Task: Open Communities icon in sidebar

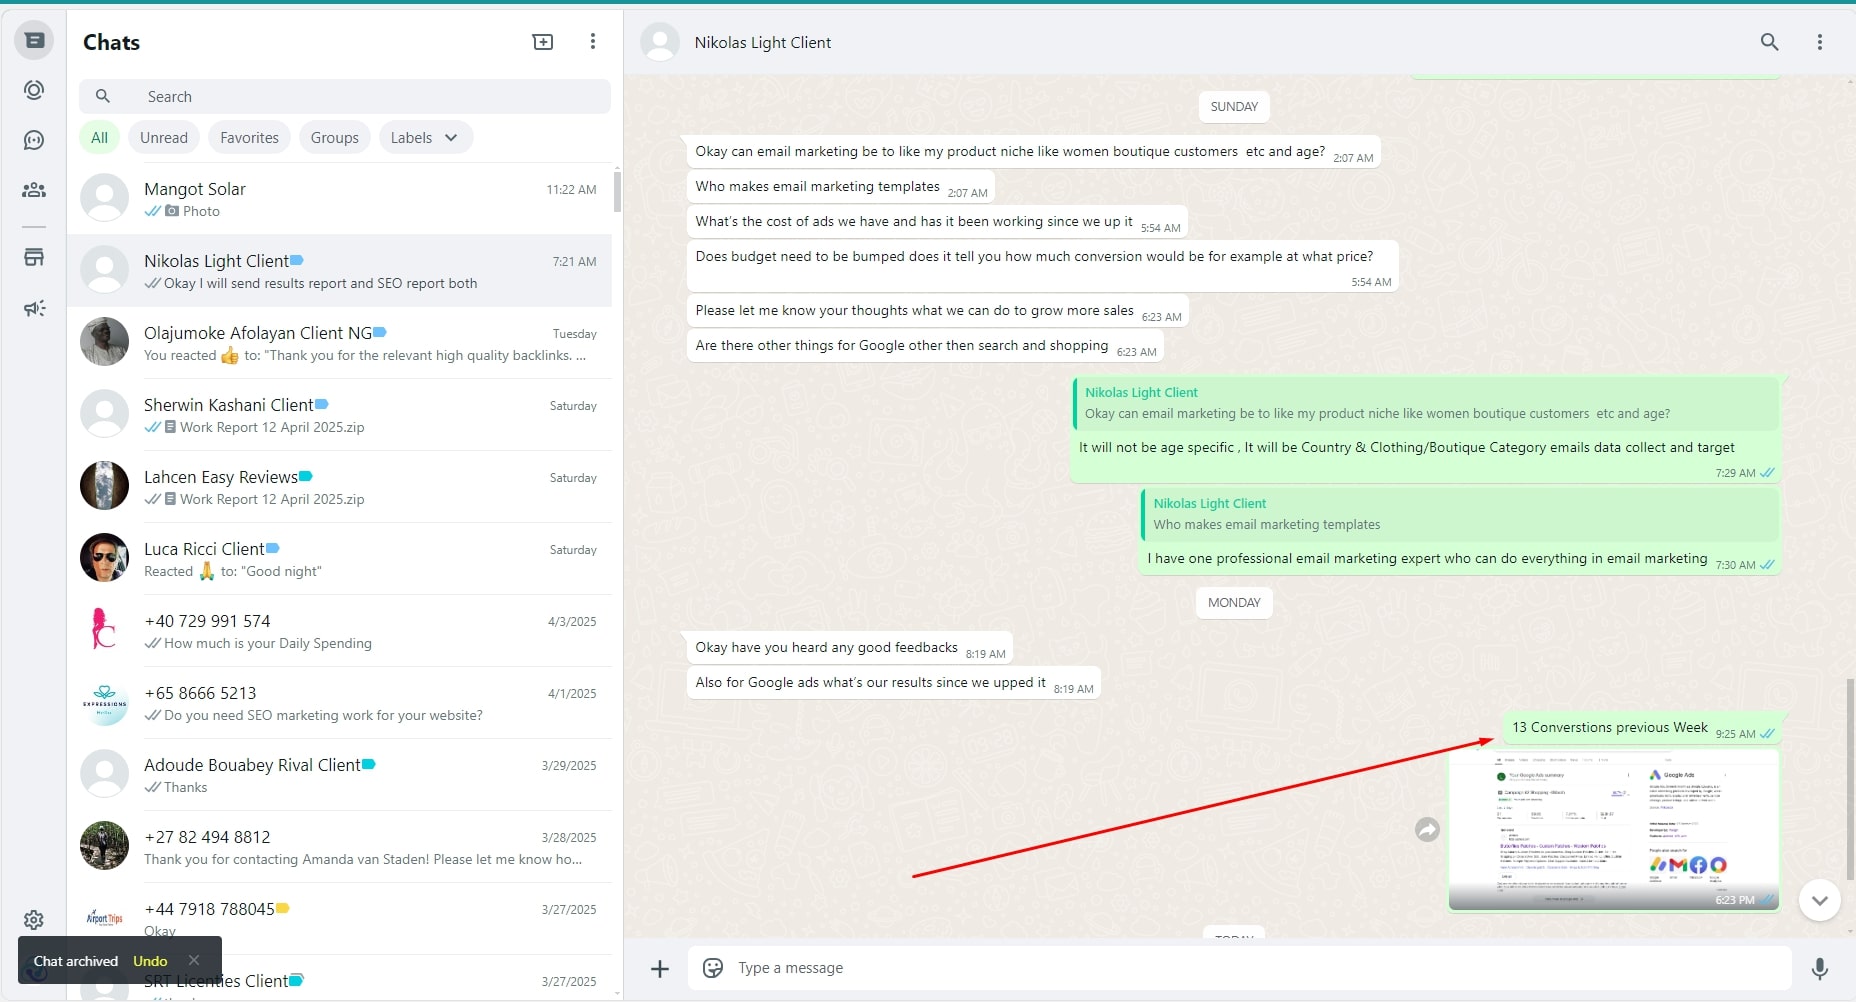Action: coord(34,190)
